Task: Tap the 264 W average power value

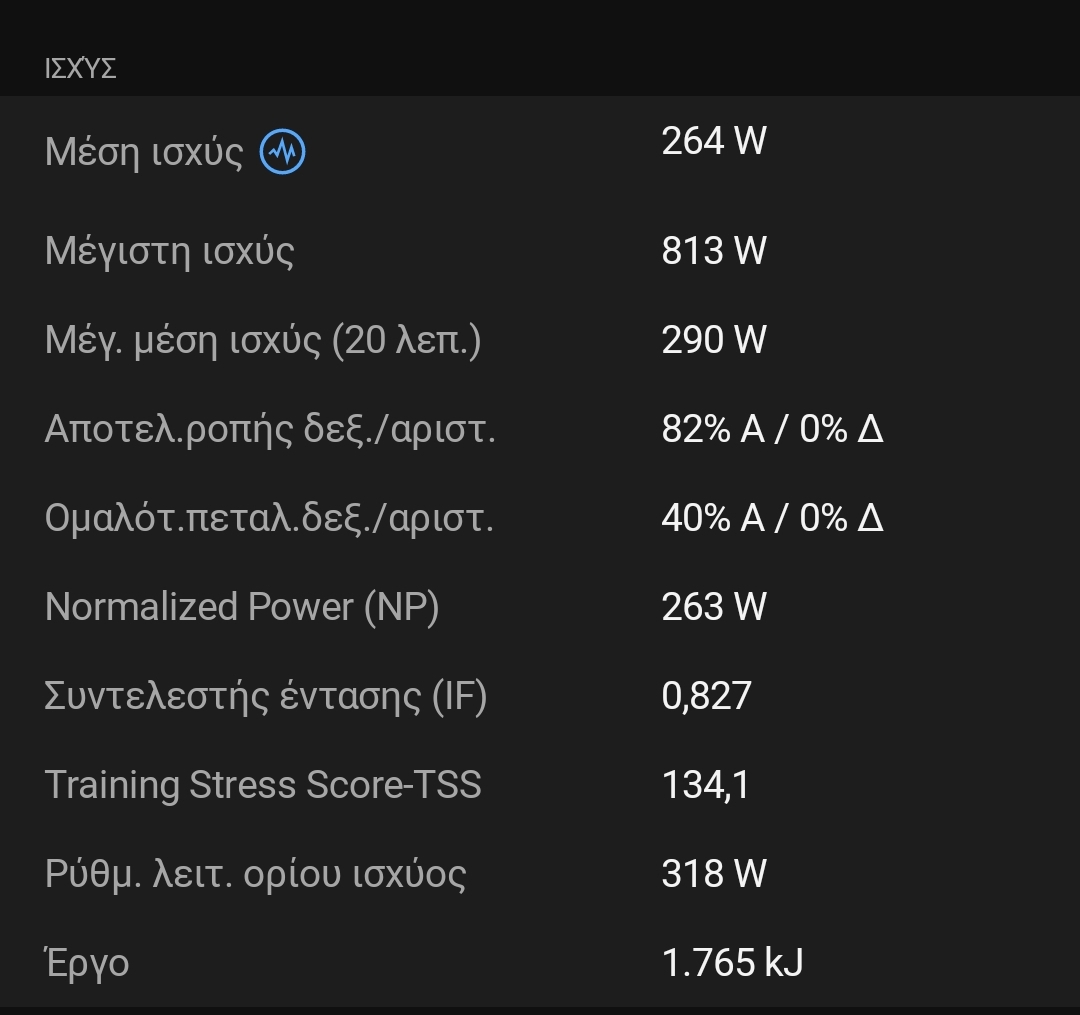Action: coord(714,141)
